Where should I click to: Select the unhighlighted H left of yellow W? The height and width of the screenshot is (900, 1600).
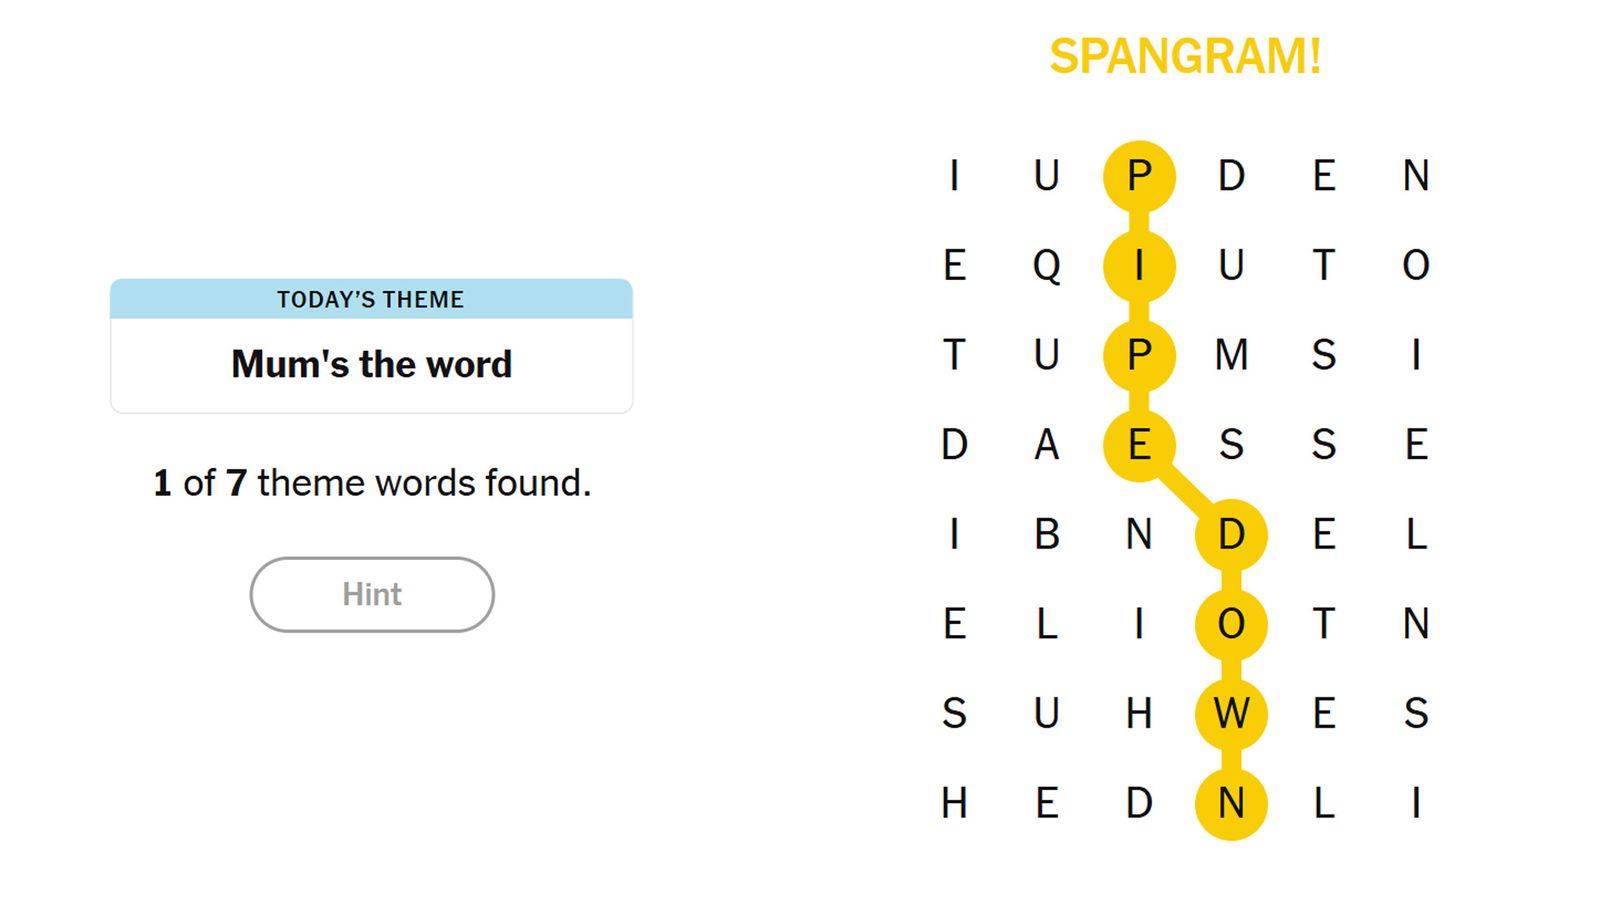point(1139,714)
